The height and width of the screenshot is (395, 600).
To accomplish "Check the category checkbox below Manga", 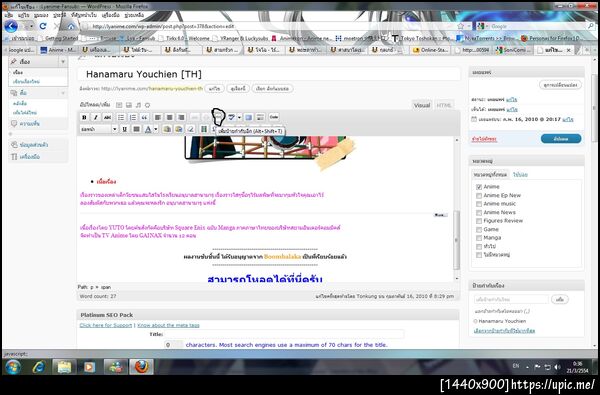I will (x=479, y=246).
